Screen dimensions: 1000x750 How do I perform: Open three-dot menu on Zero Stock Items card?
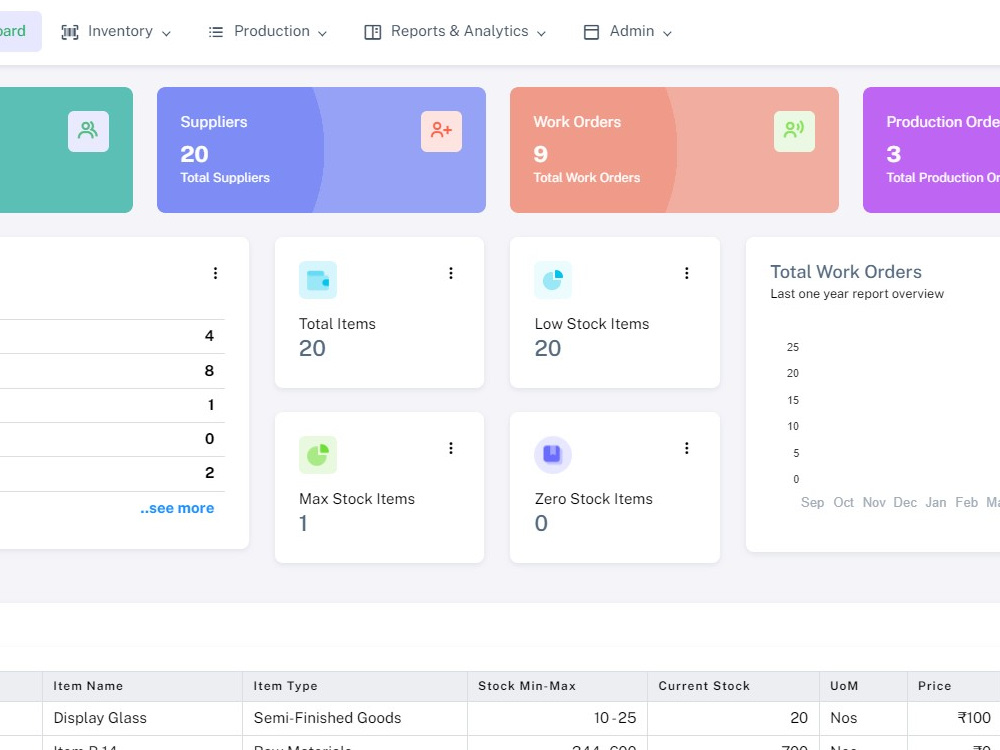[686, 448]
